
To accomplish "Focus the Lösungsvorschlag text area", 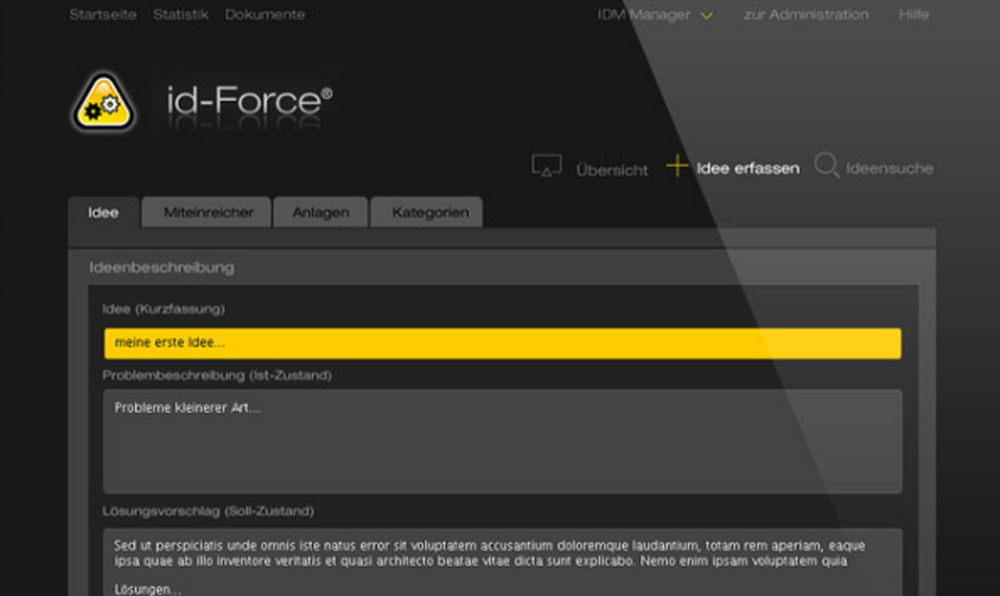I will click(503, 562).
